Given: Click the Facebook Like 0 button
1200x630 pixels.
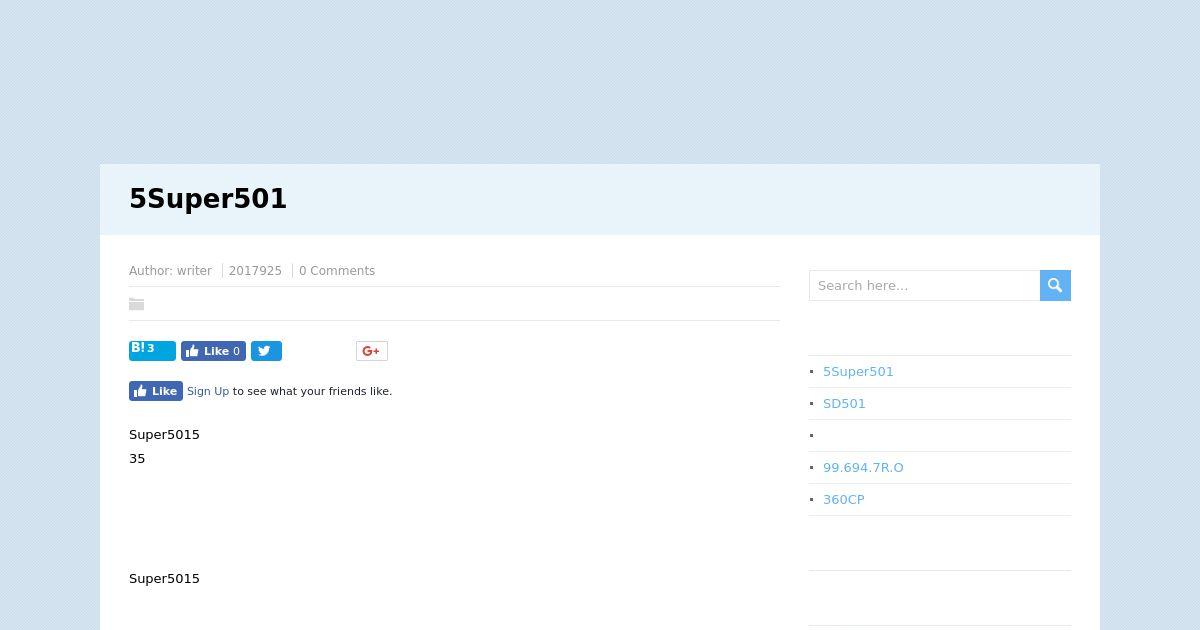Looking at the screenshot, I should click(x=213, y=351).
